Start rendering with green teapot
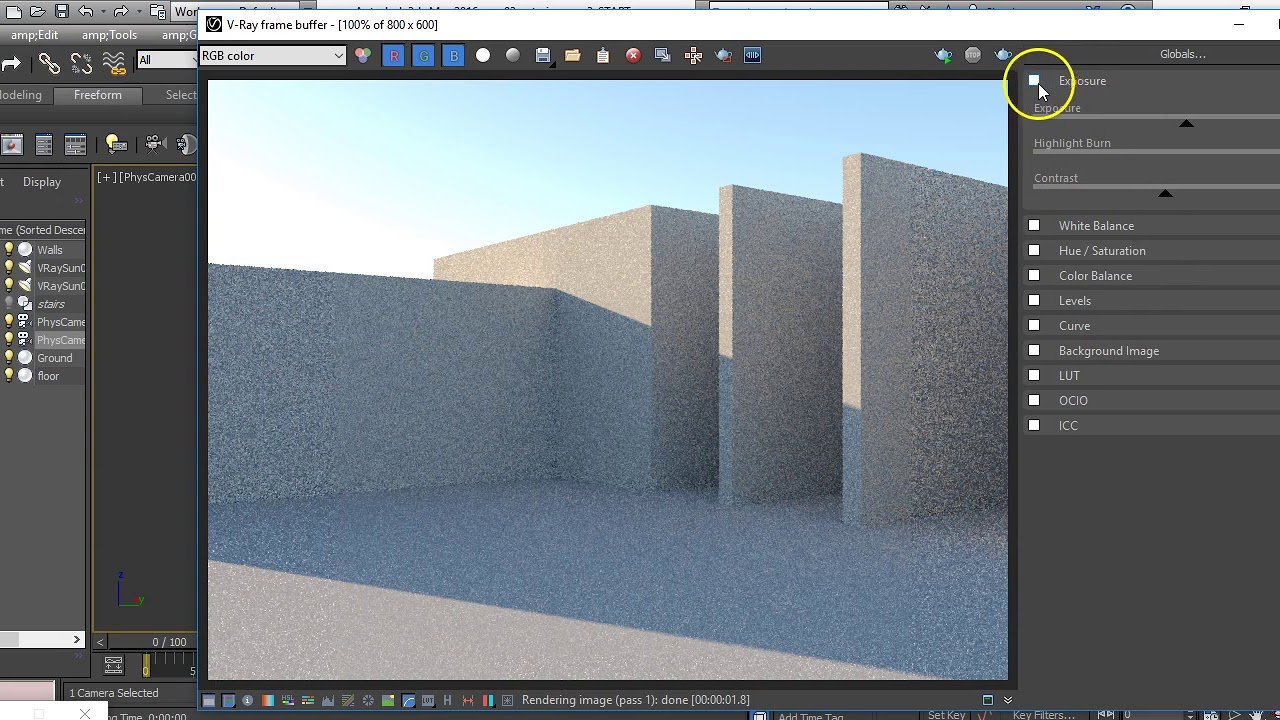The width and height of the screenshot is (1280, 720). [x=943, y=56]
